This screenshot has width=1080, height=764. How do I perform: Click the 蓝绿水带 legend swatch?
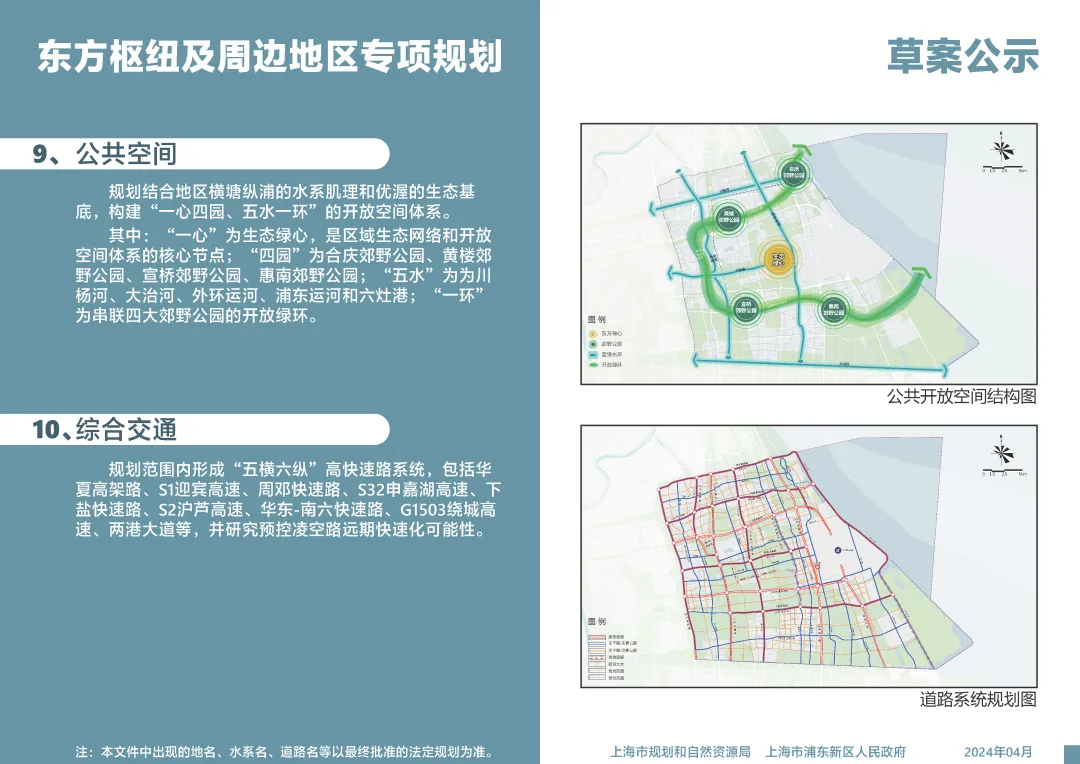coord(593,355)
